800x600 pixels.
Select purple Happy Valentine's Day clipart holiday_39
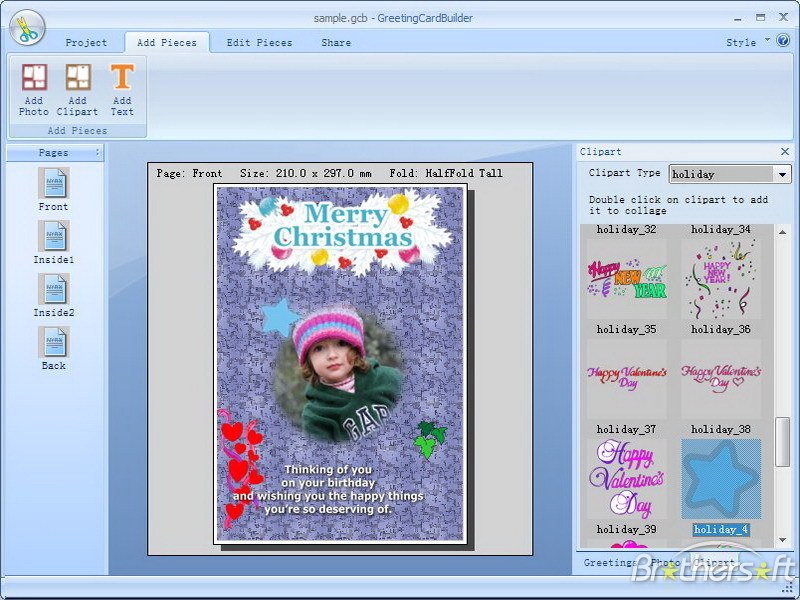point(627,479)
